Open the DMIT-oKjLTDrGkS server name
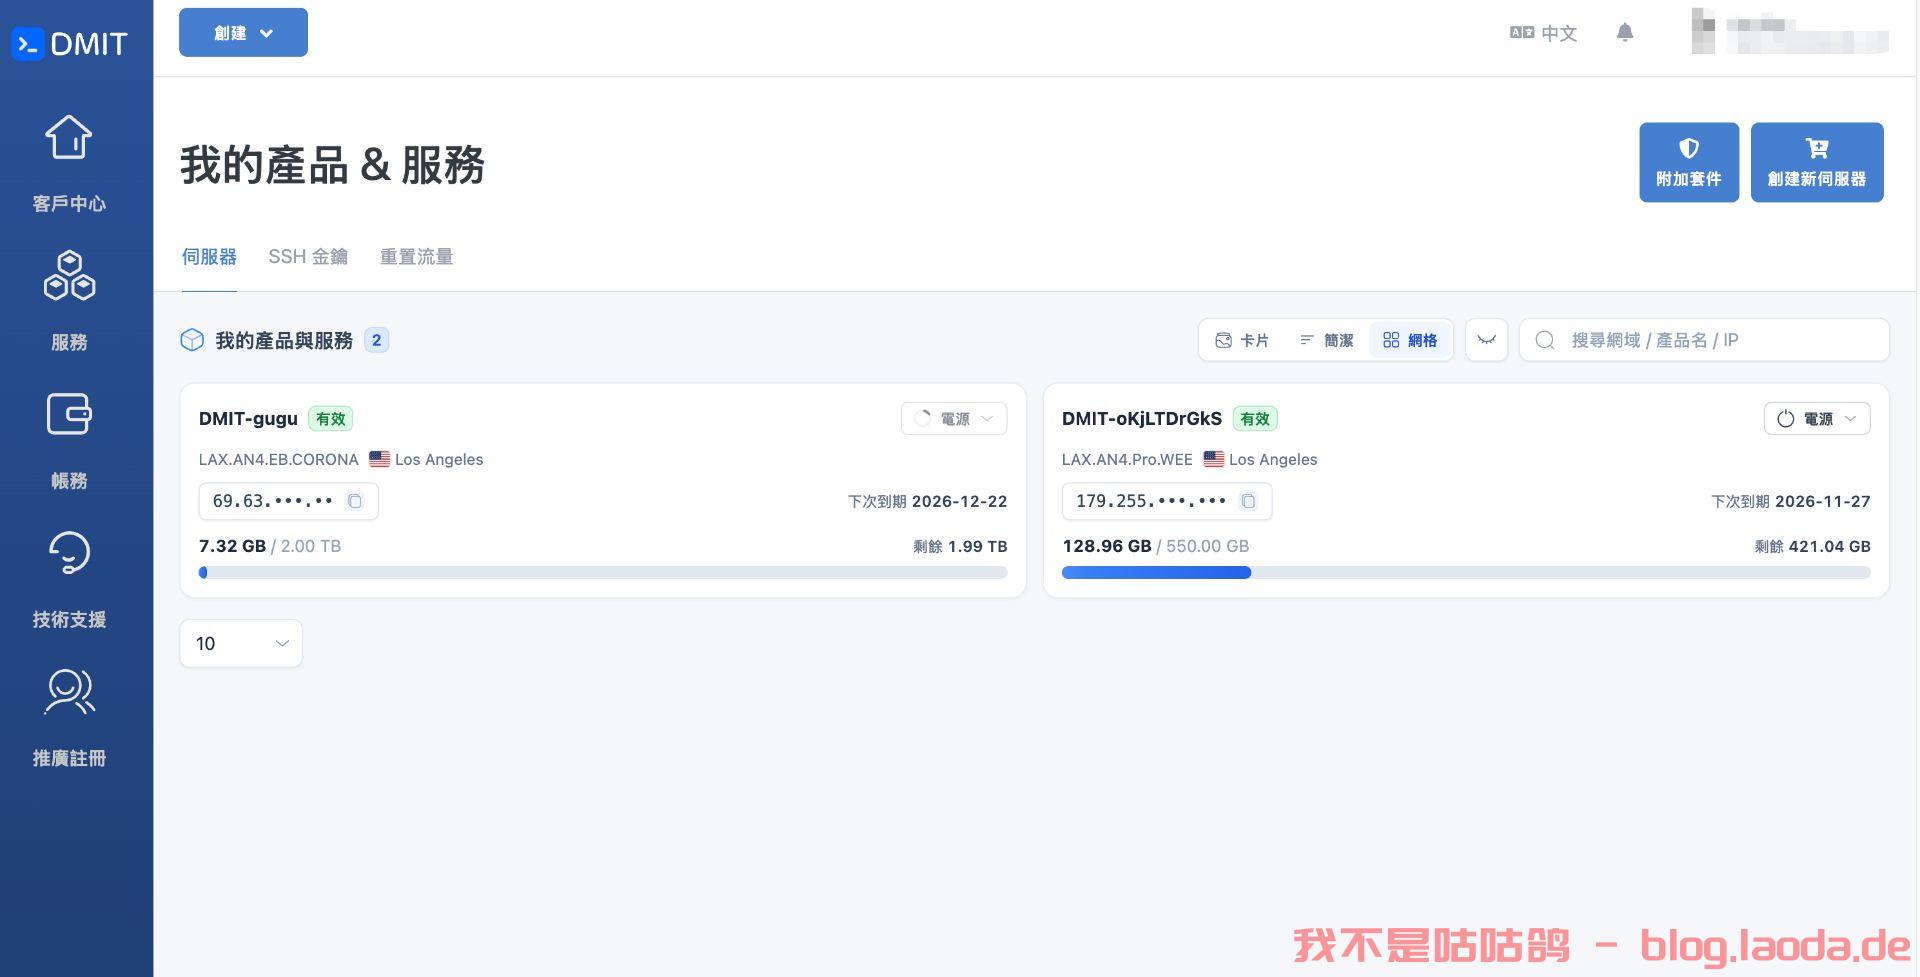 (1142, 419)
